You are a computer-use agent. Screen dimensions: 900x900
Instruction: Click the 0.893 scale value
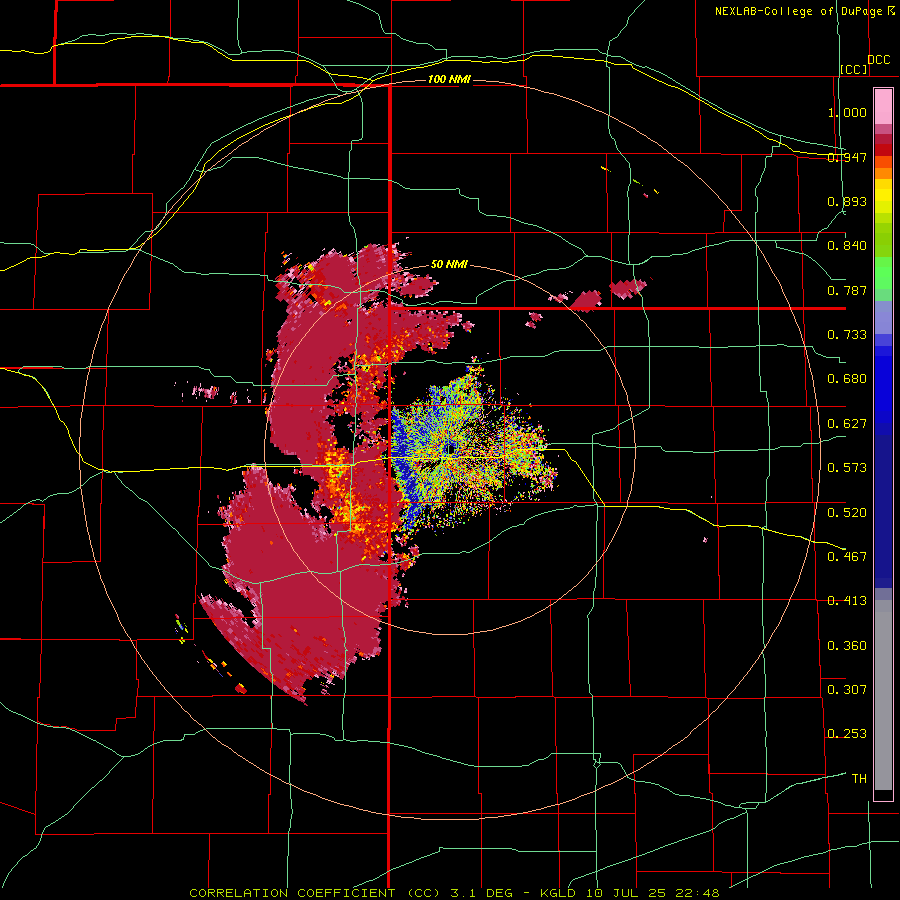click(x=847, y=201)
